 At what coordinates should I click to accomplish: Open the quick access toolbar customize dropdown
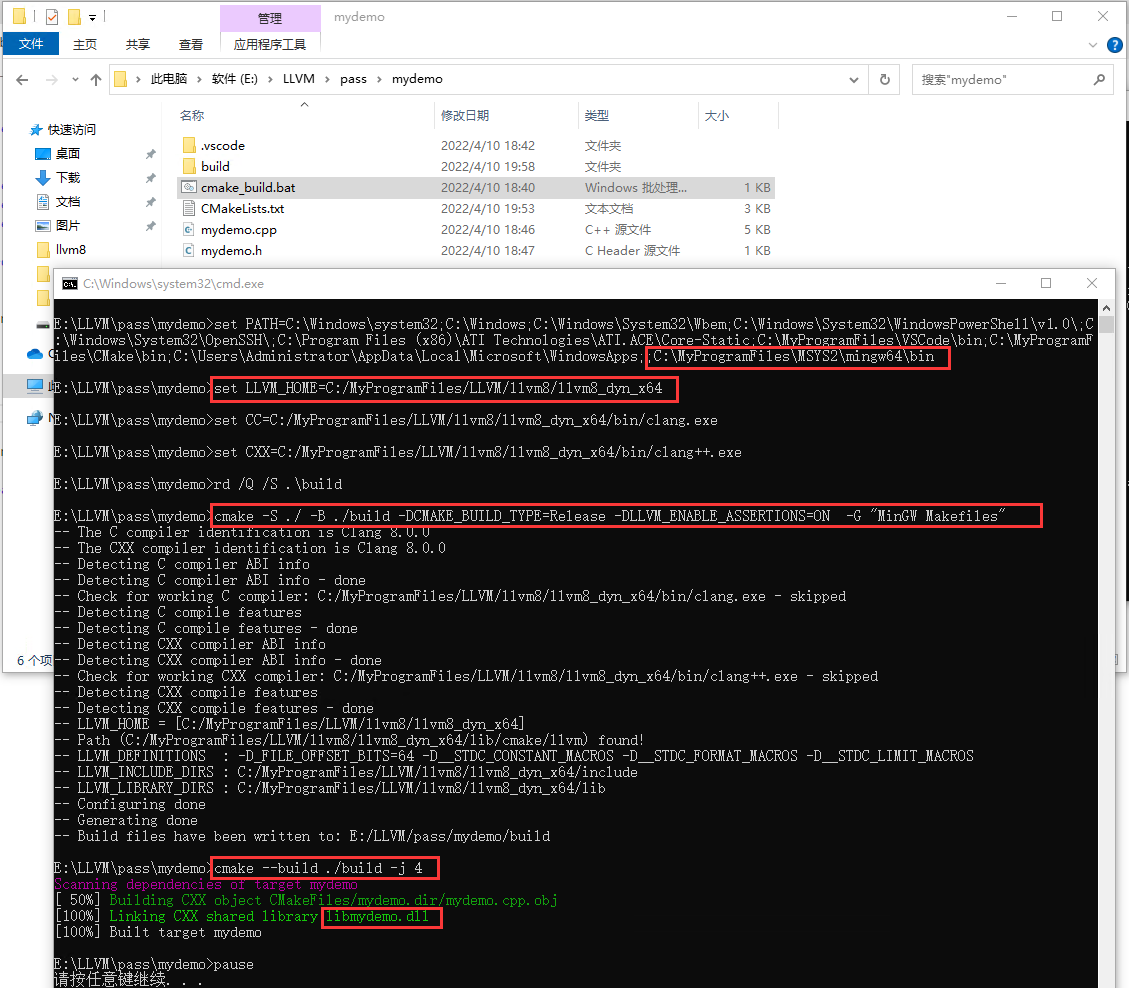click(x=92, y=17)
